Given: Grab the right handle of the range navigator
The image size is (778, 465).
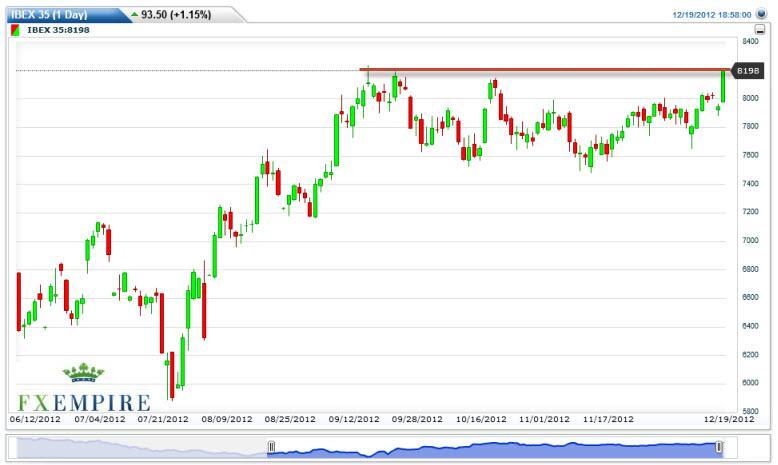Looking at the screenshot, I should [718, 447].
